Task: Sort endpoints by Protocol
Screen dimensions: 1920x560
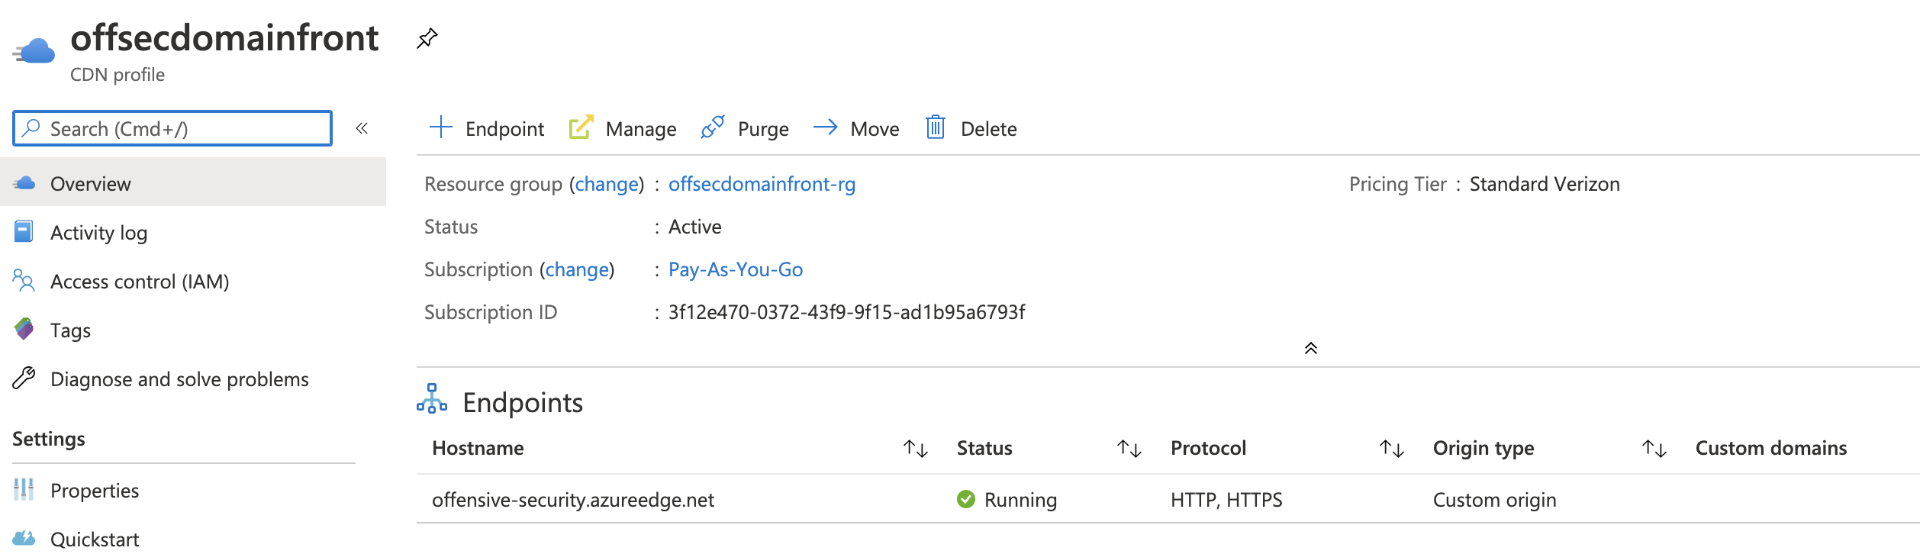Action: 1392,448
